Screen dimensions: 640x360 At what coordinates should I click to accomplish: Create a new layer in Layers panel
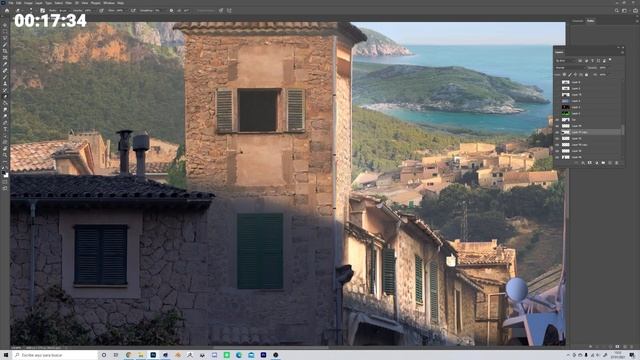click(610, 162)
